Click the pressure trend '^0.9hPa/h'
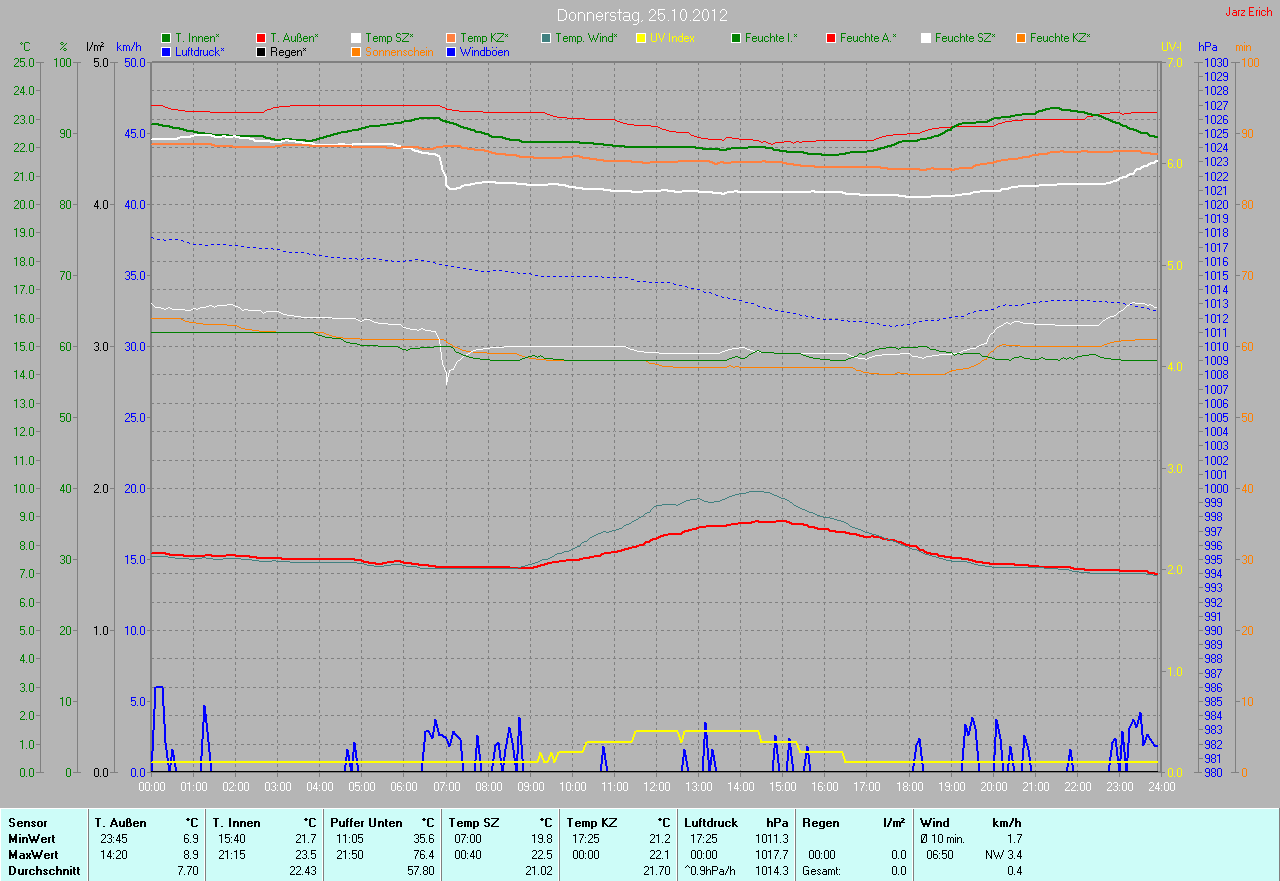 point(711,871)
